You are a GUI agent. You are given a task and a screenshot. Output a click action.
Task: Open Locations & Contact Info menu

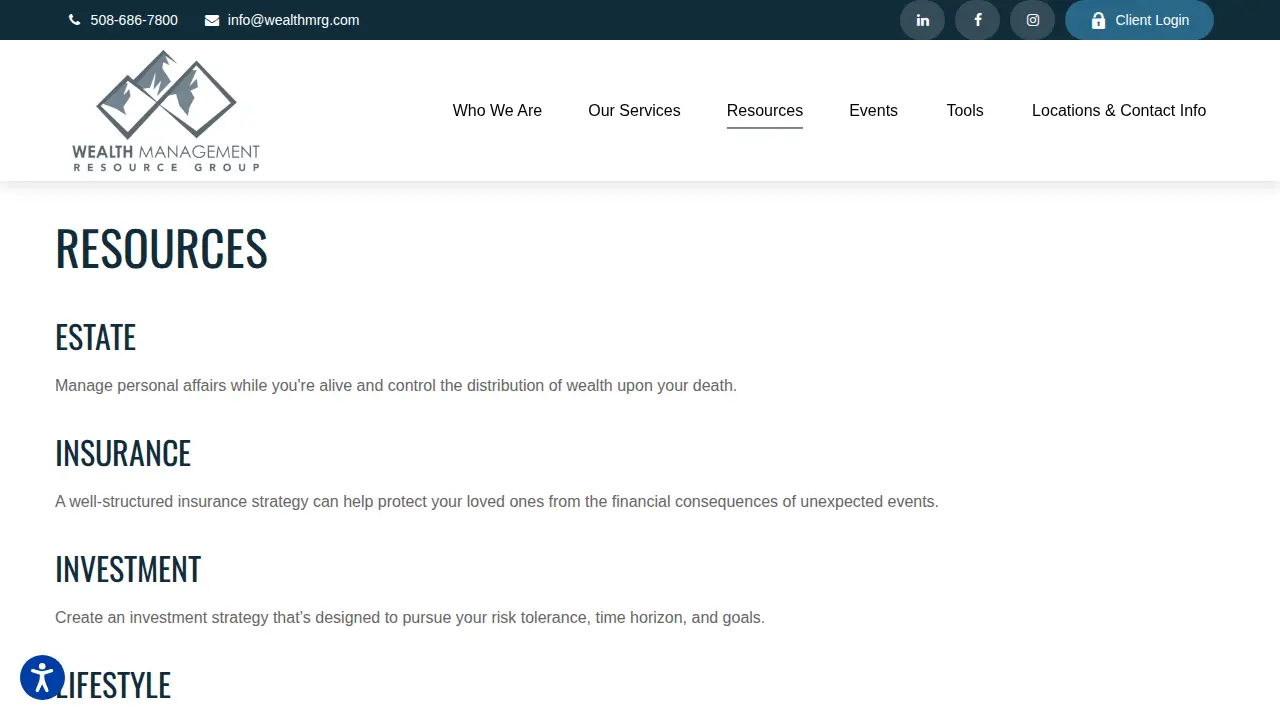1119,110
